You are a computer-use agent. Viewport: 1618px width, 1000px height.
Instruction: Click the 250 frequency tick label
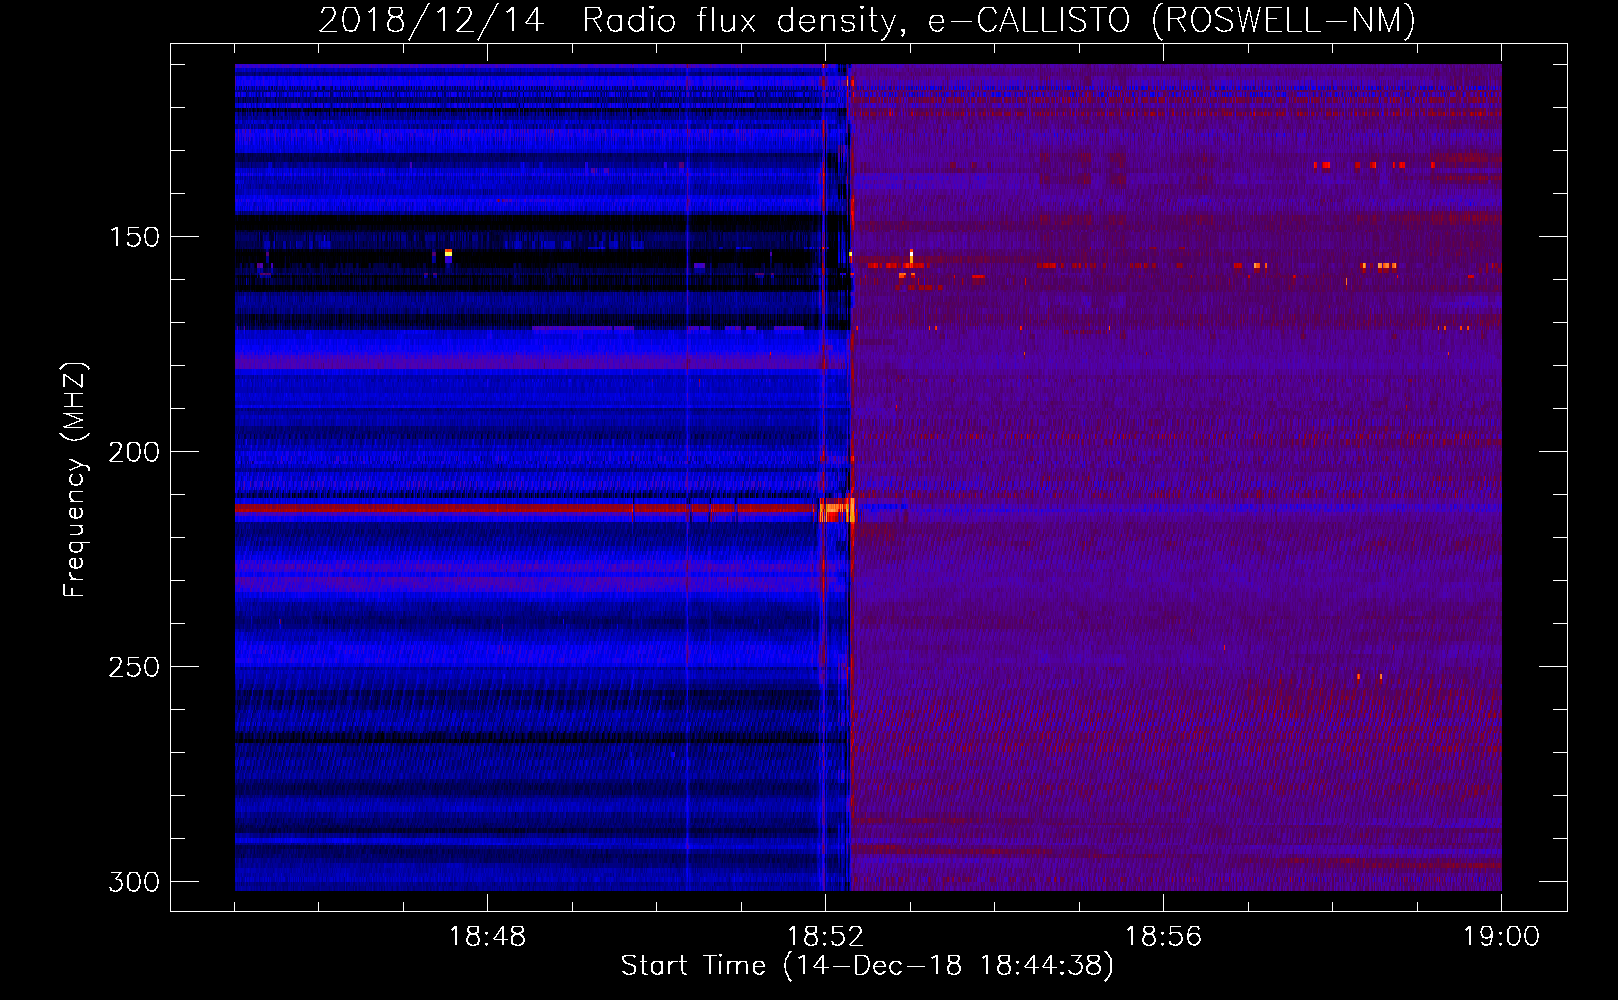tap(134, 667)
